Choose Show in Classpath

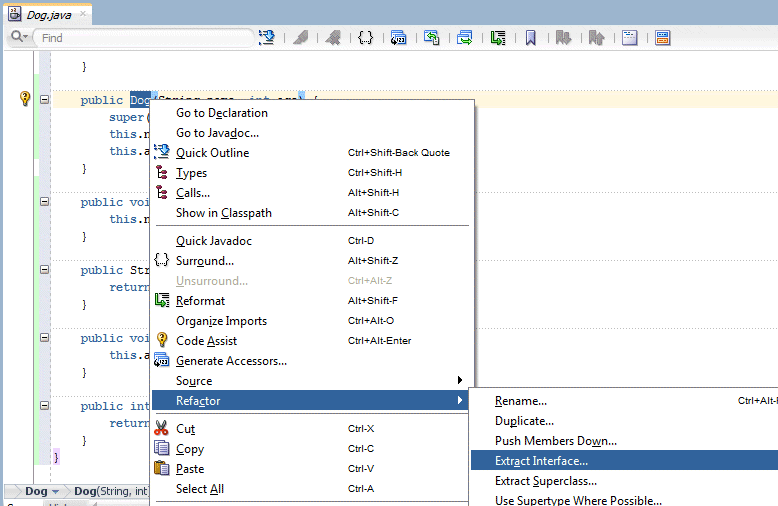313,213
